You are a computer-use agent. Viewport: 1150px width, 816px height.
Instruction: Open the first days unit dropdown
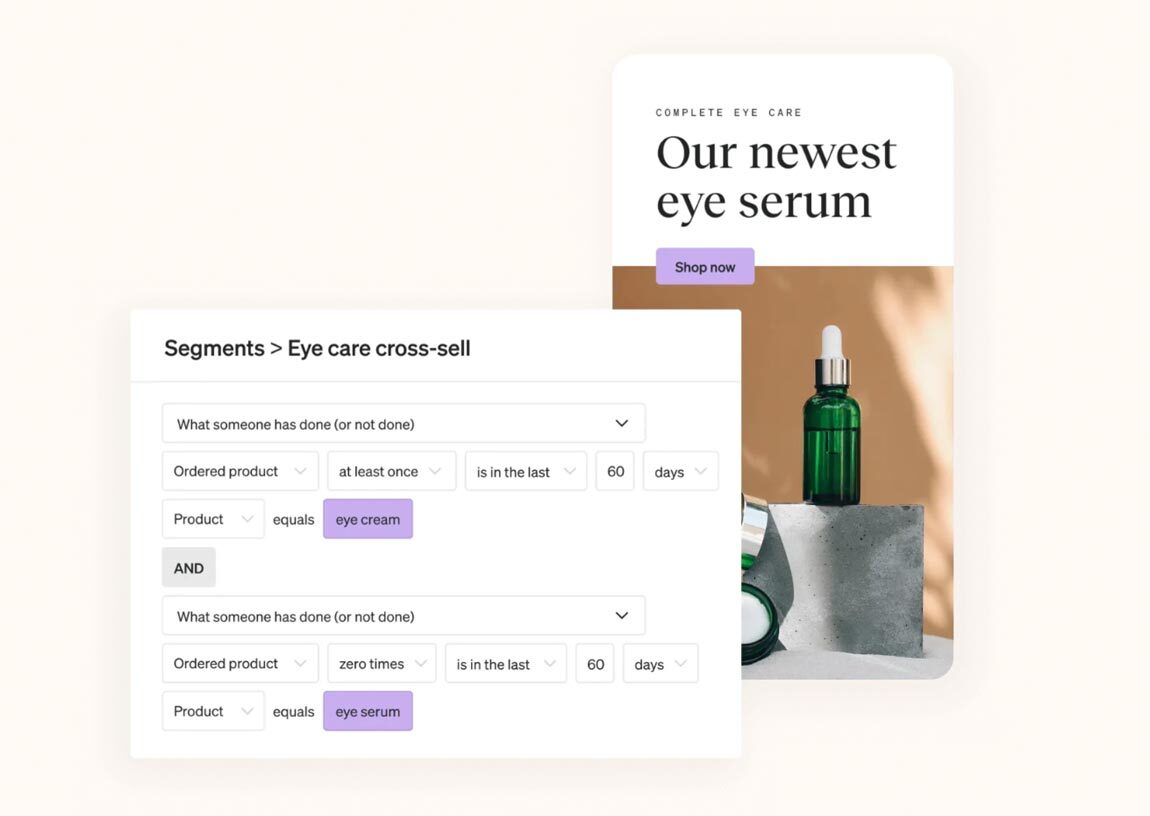(x=681, y=471)
